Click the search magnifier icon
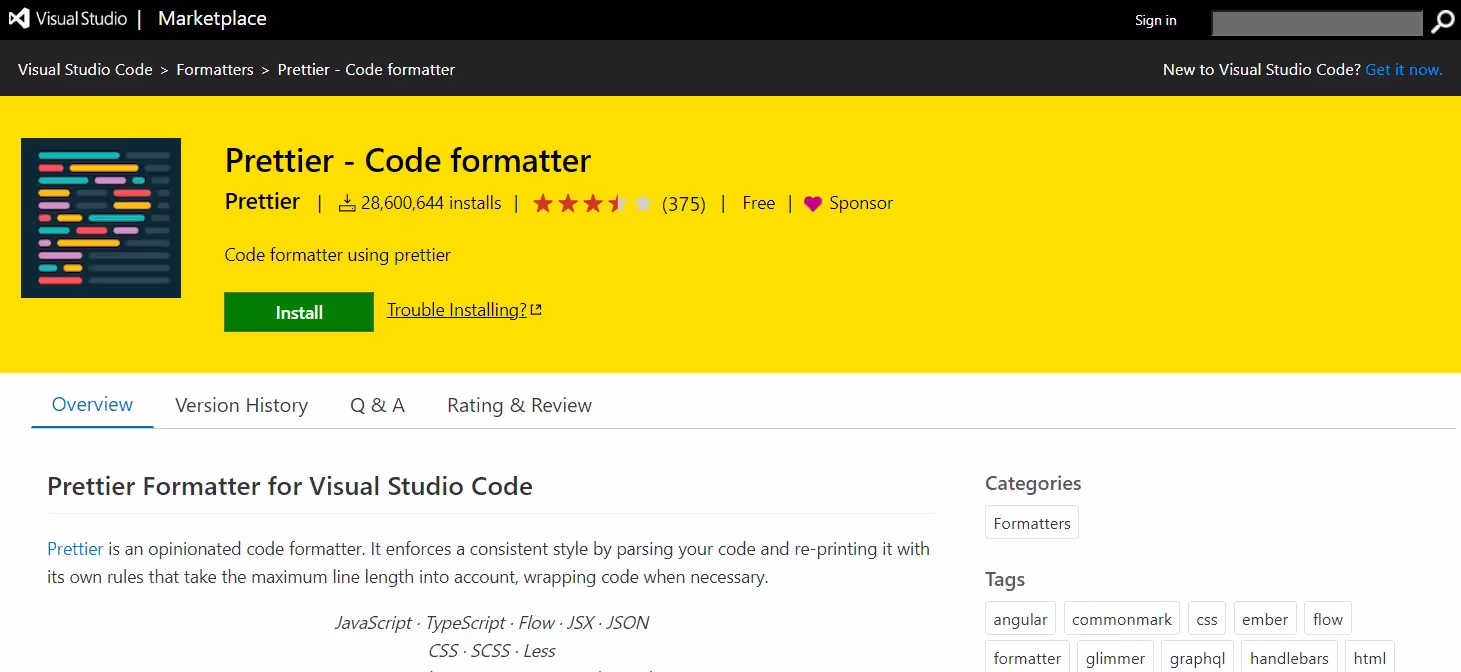1461x672 pixels. (1442, 21)
